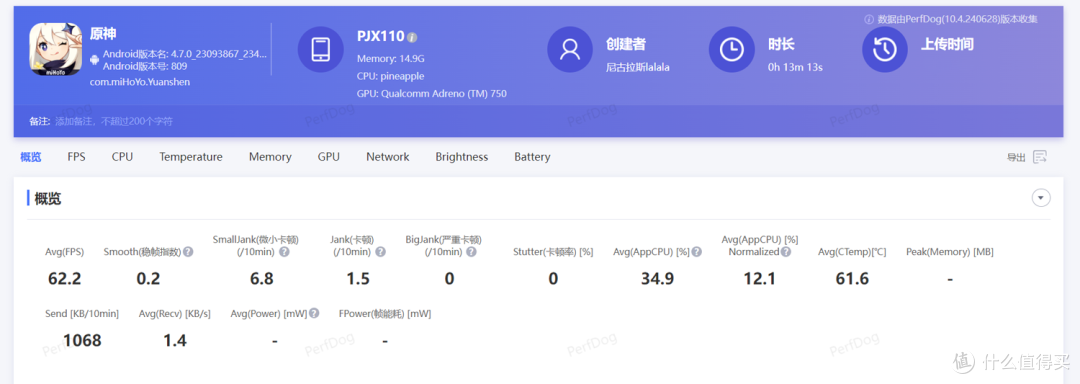Click the 原神 app title
Screen dimensions: 1080x384
103,34
